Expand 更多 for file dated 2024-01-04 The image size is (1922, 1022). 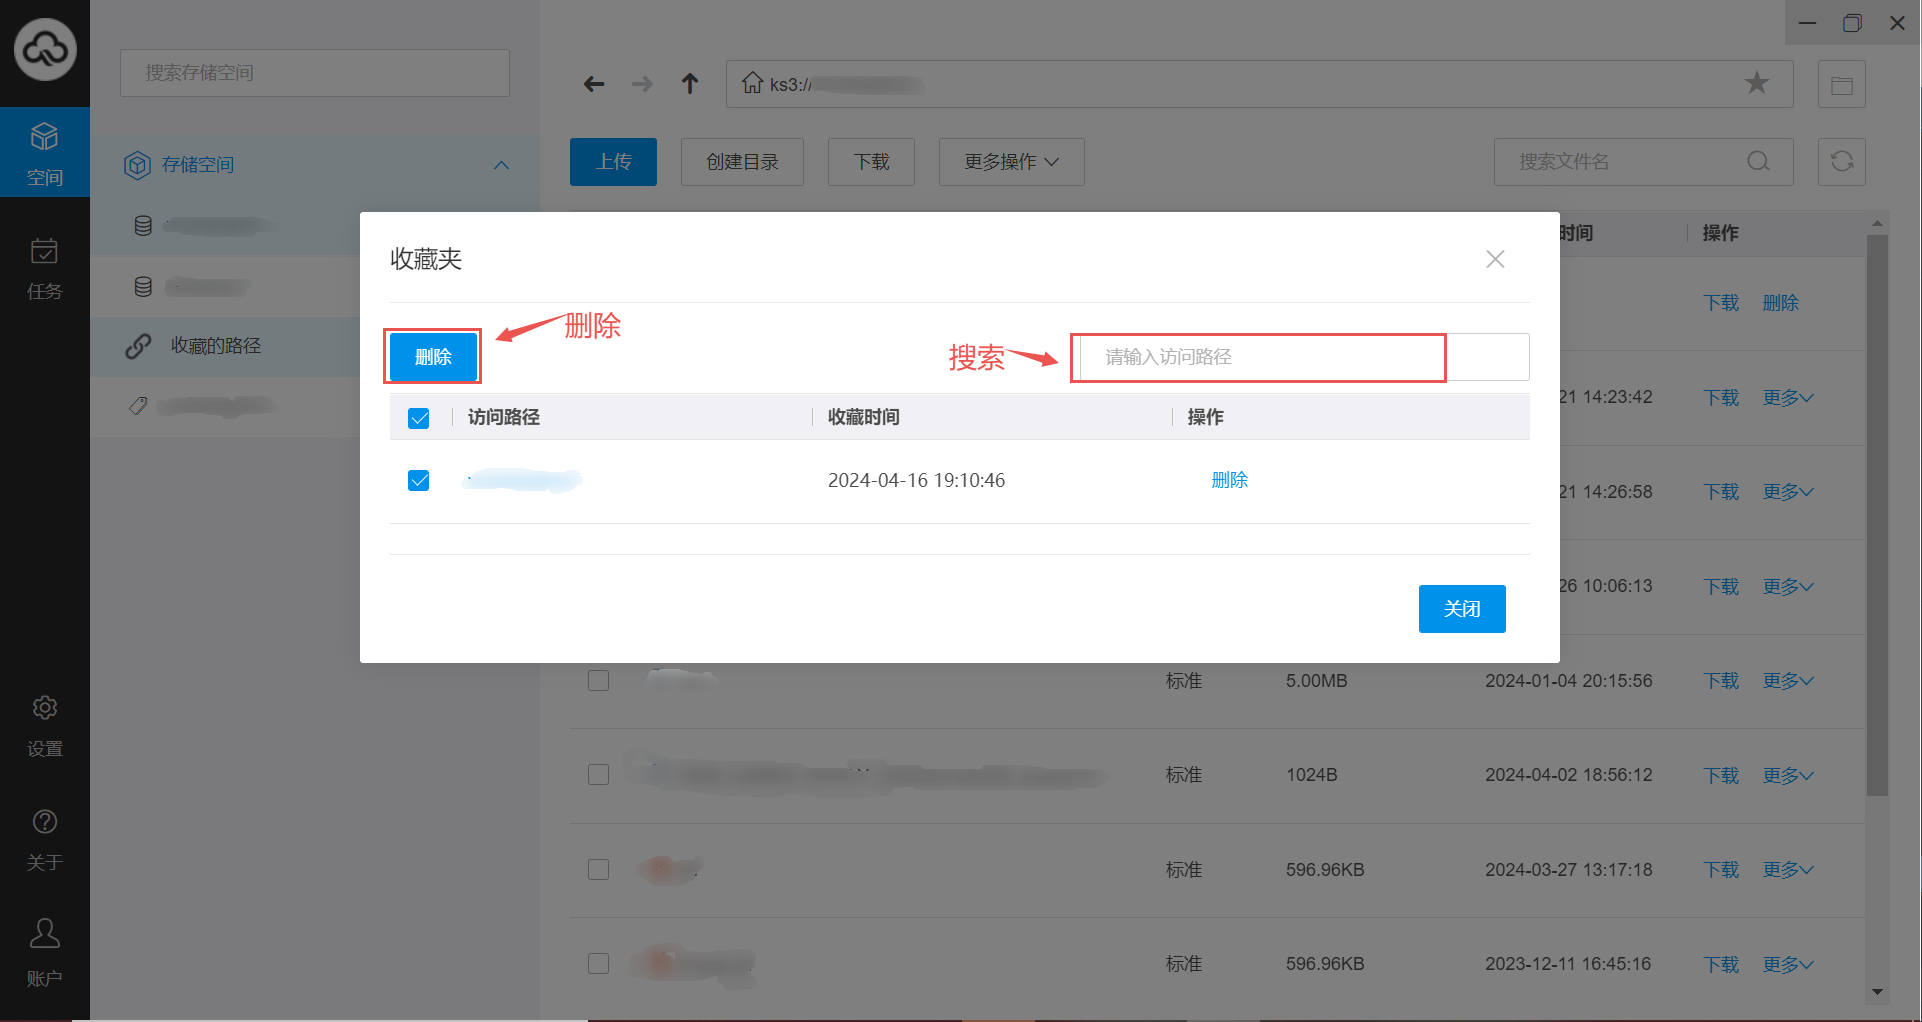coord(1788,681)
